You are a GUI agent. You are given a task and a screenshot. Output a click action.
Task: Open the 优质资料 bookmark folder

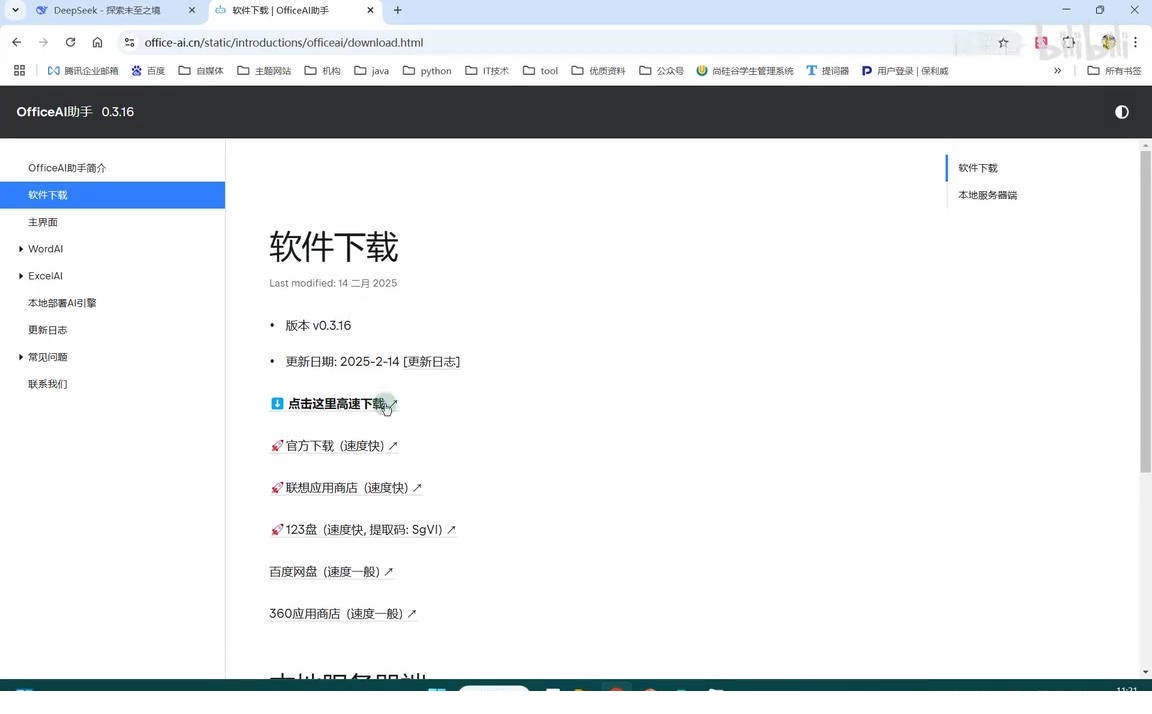[598, 71]
